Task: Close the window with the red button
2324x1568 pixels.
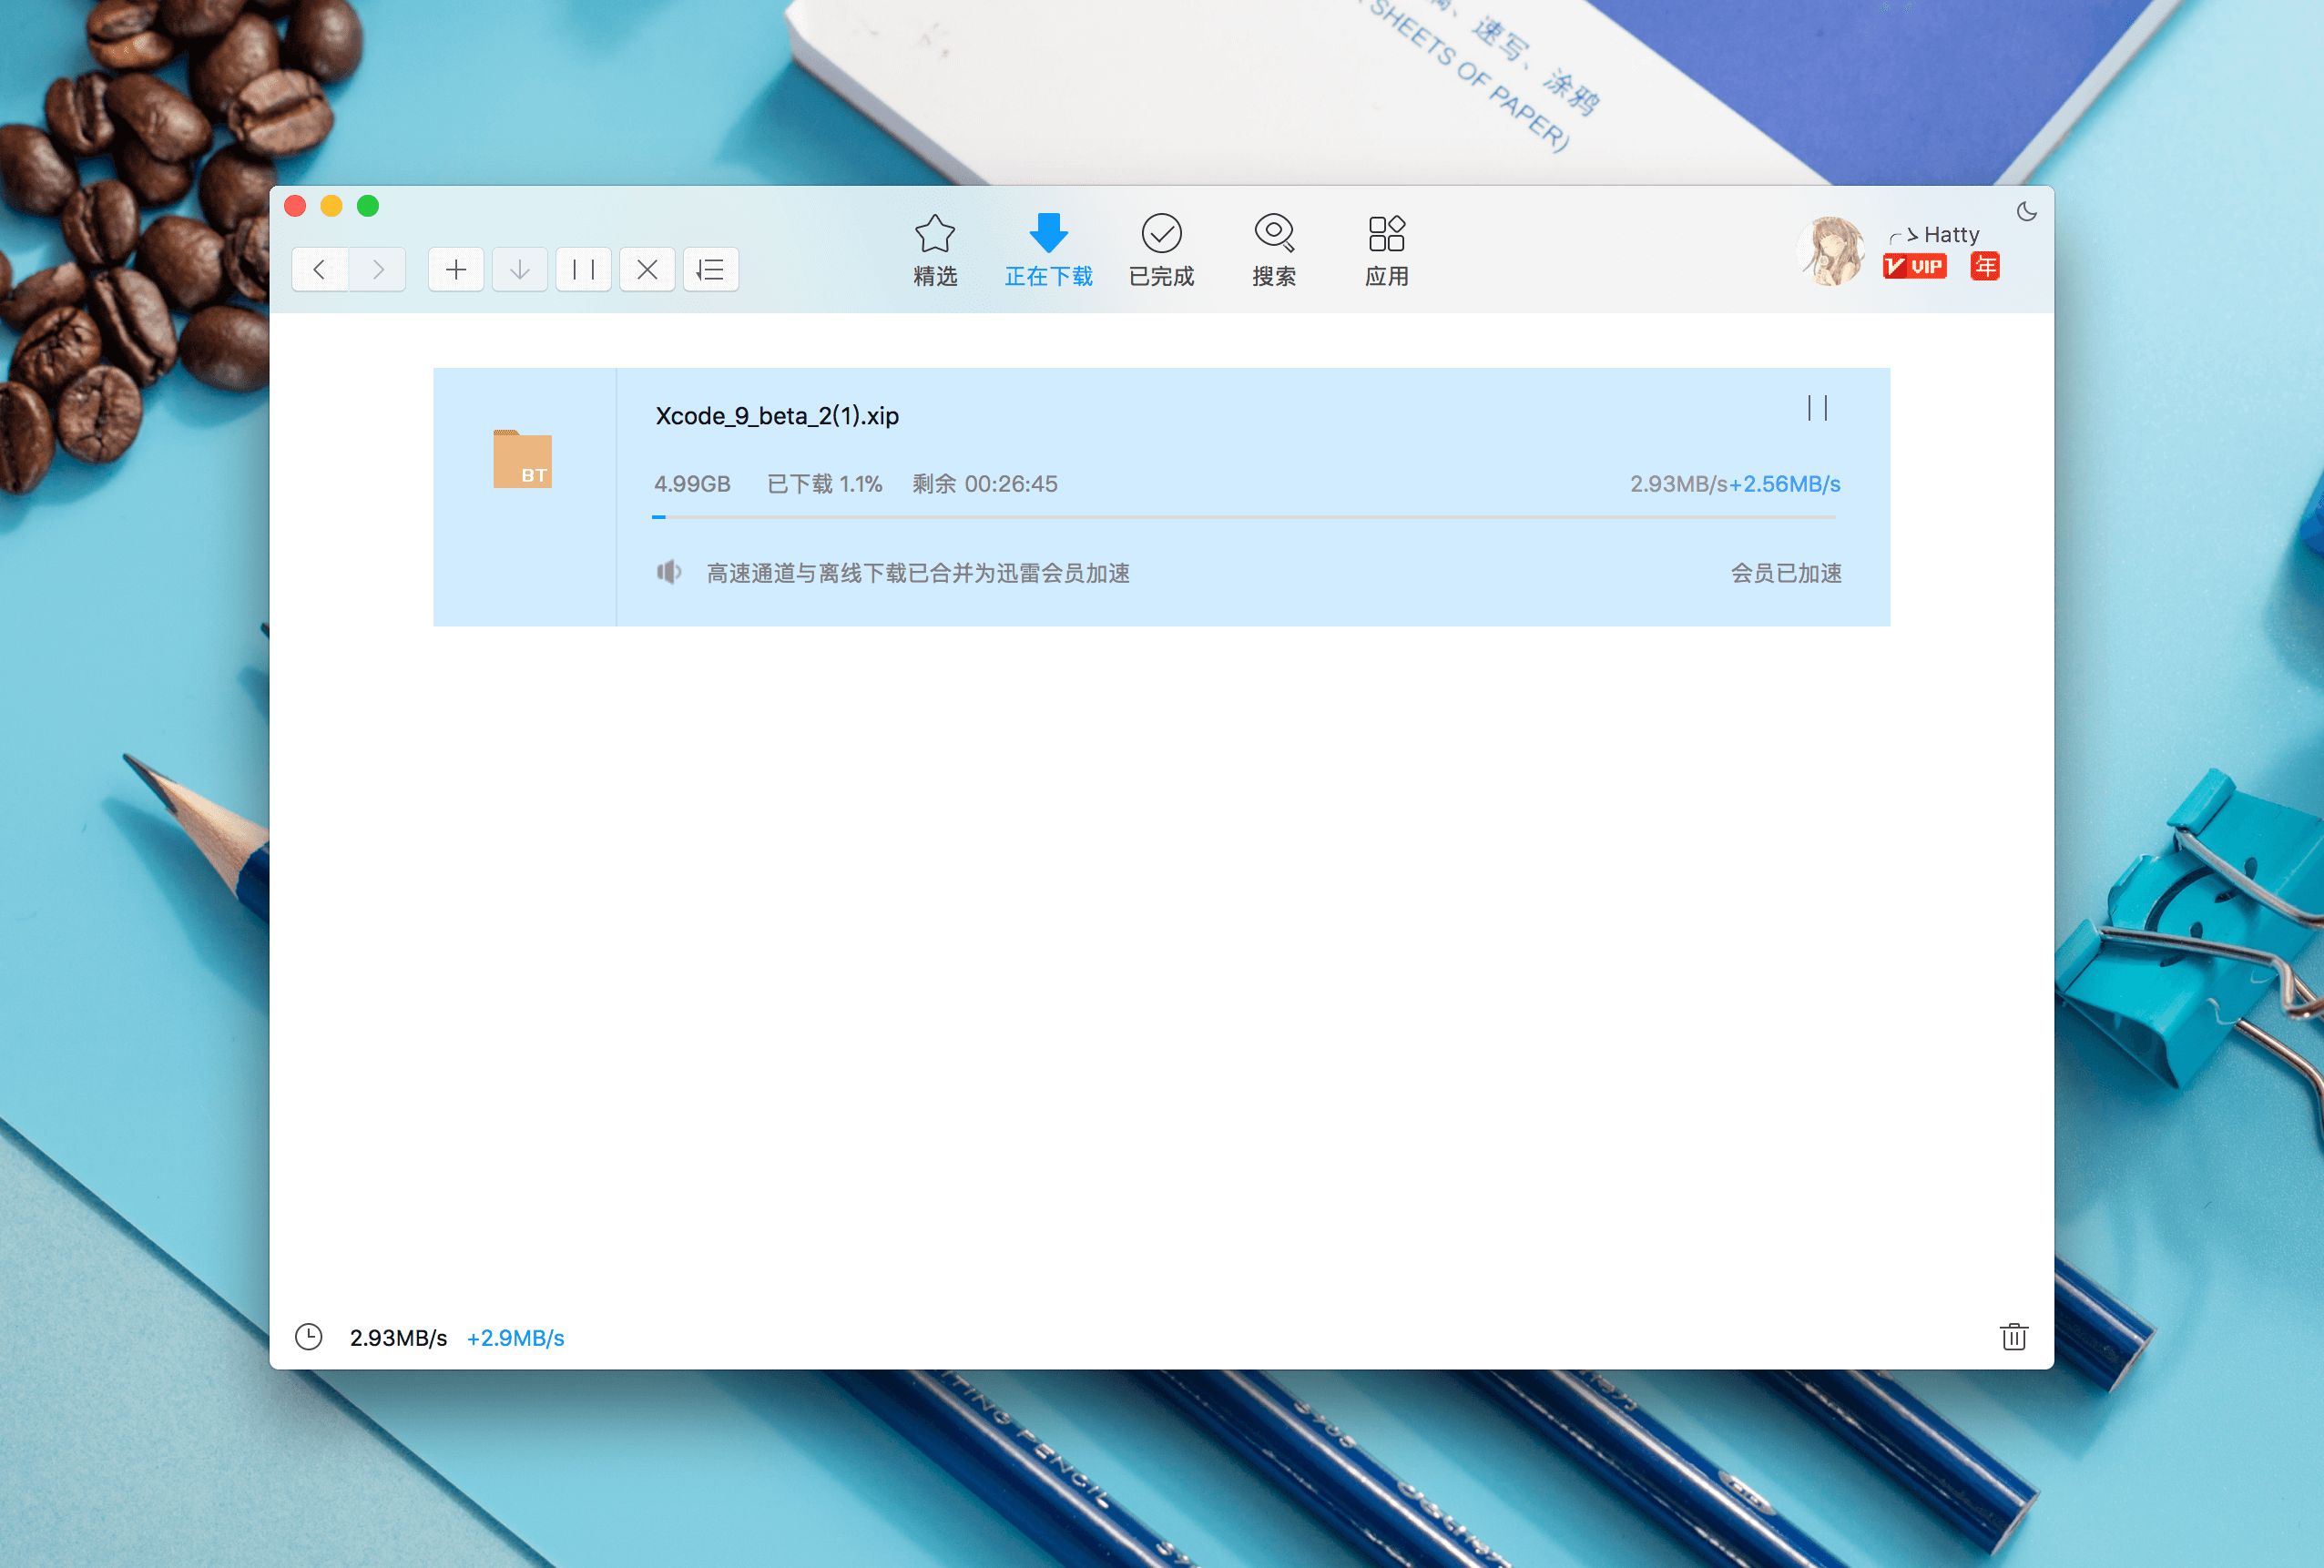Action: click(x=295, y=206)
